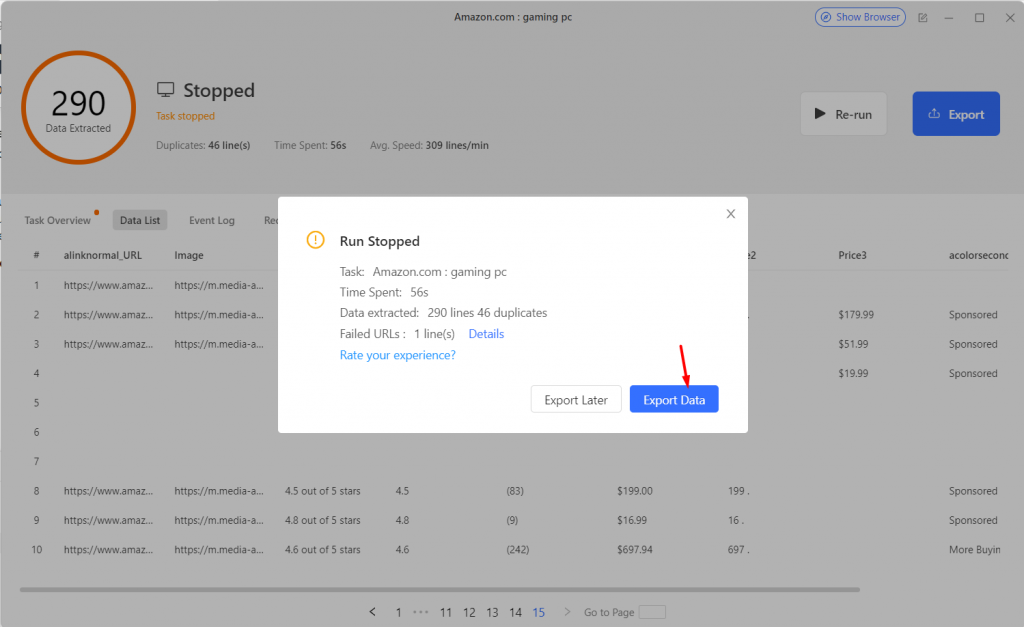Close the Run Stopped dialog
Image resolution: width=1024 pixels, height=627 pixels.
click(731, 214)
